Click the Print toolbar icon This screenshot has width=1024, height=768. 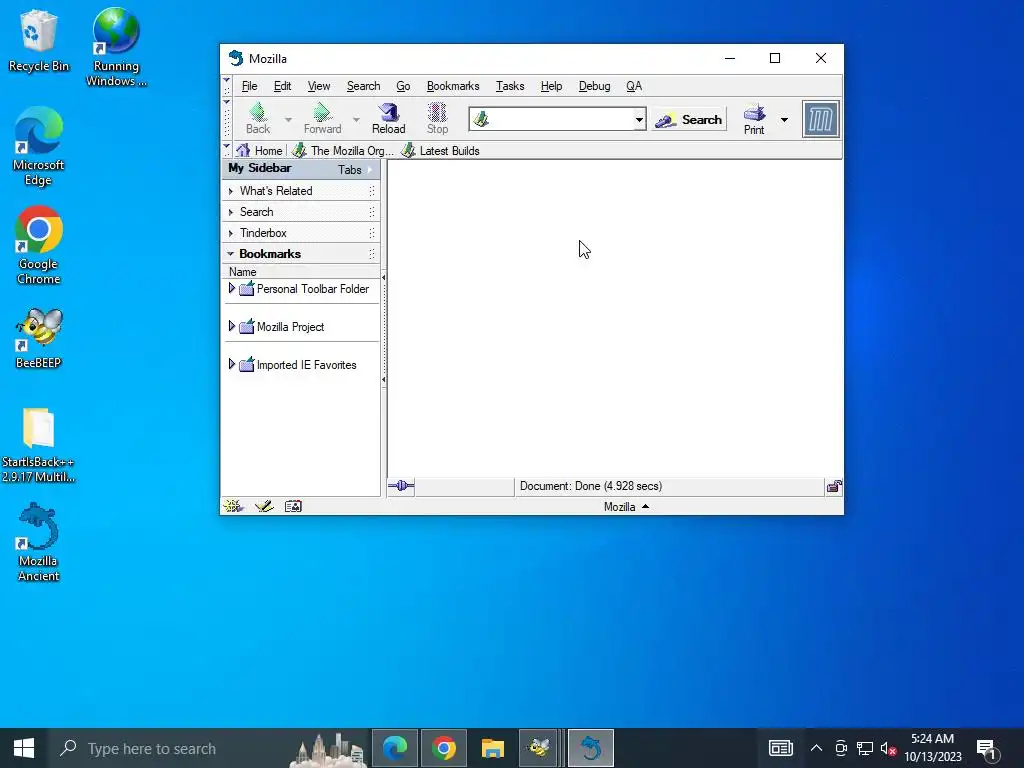tap(754, 113)
